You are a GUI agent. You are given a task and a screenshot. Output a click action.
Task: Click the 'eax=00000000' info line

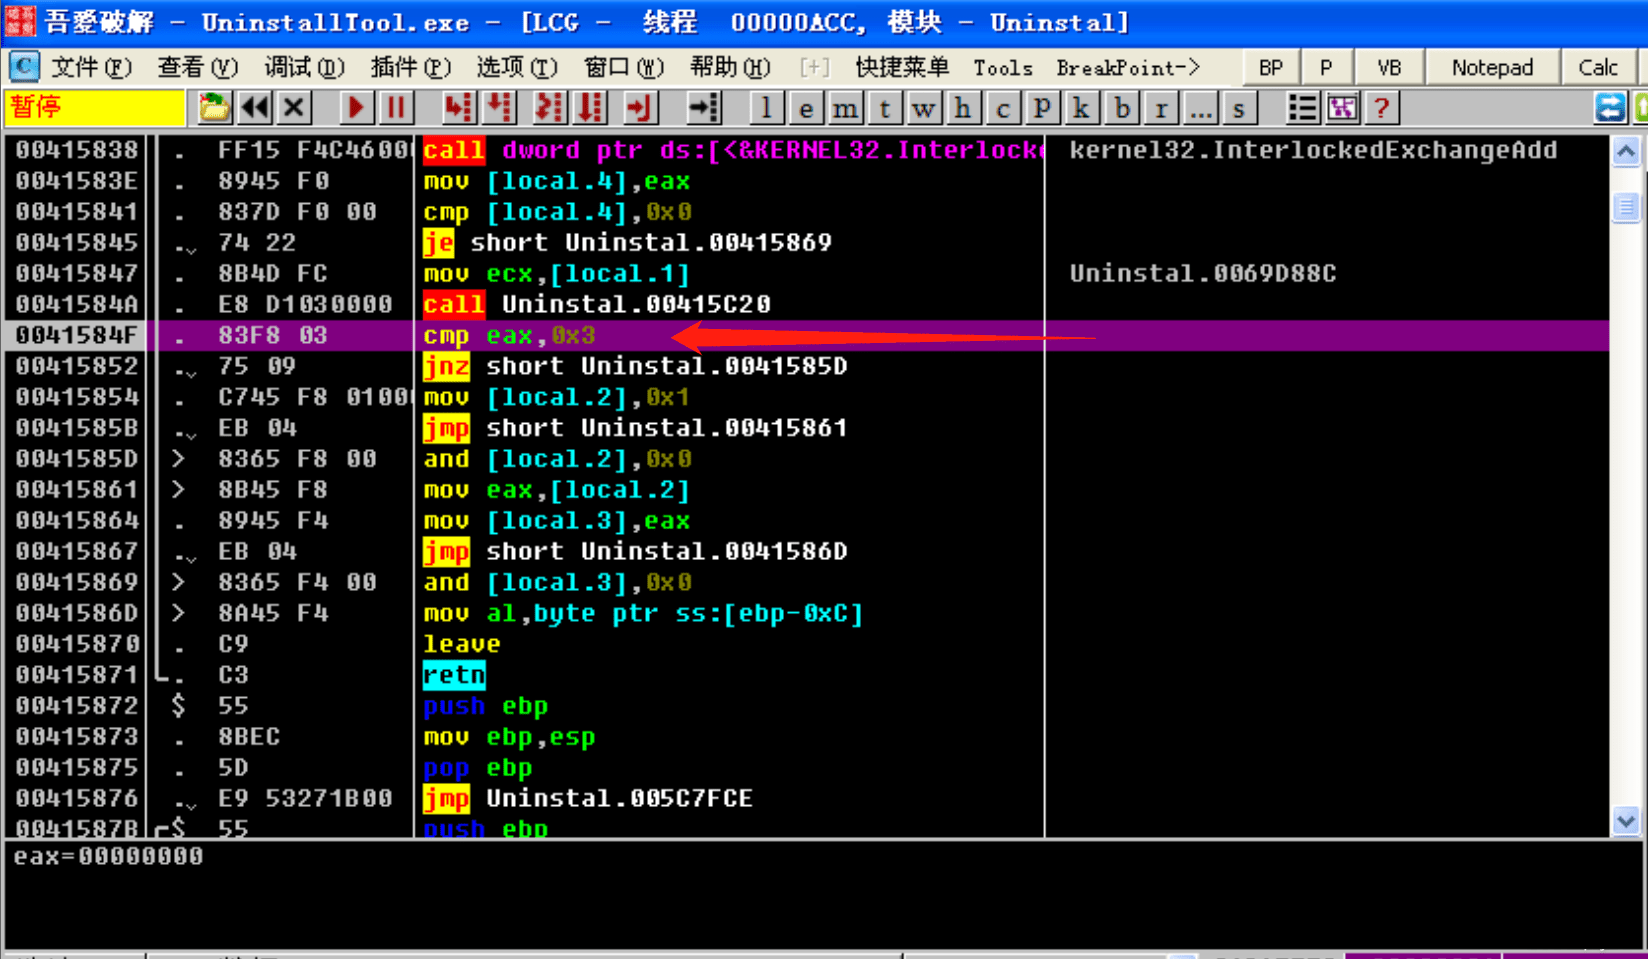pos(108,856)
